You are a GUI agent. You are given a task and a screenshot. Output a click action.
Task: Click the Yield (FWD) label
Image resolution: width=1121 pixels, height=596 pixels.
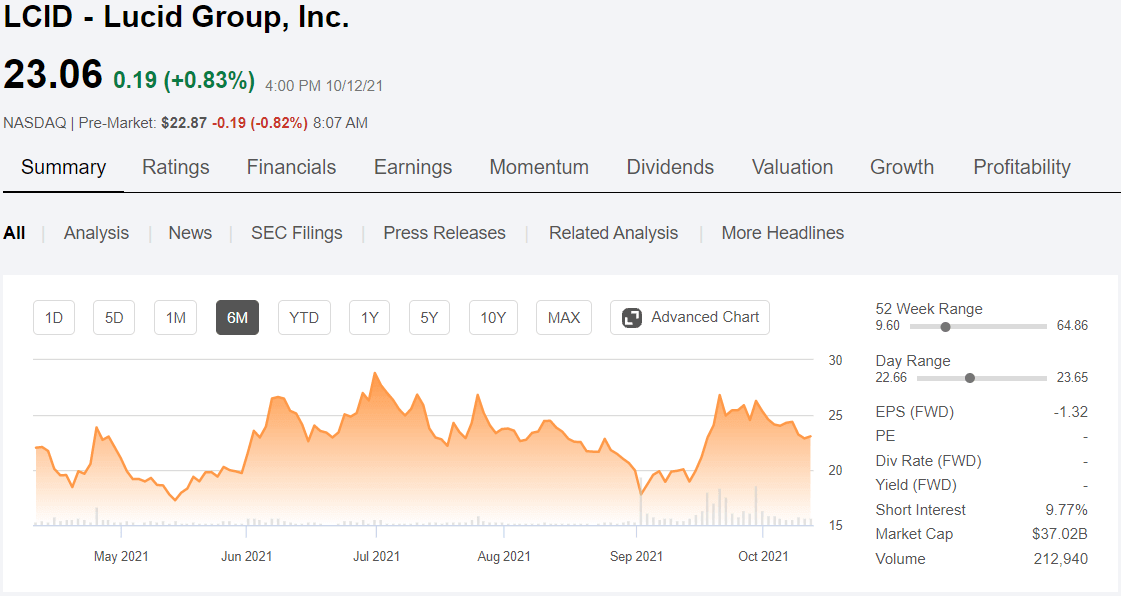(916, 485)
